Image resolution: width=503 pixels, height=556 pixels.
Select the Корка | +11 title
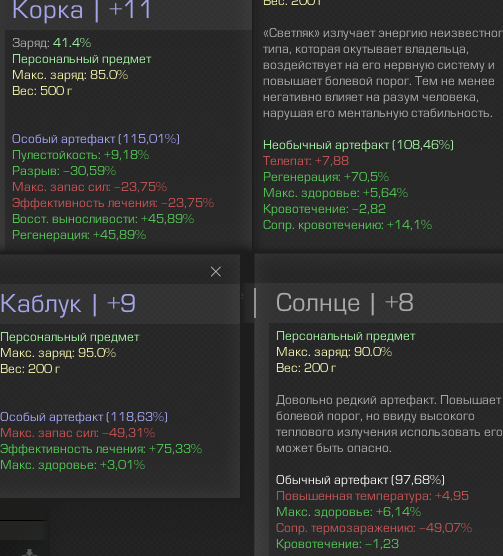pos(82,10)
